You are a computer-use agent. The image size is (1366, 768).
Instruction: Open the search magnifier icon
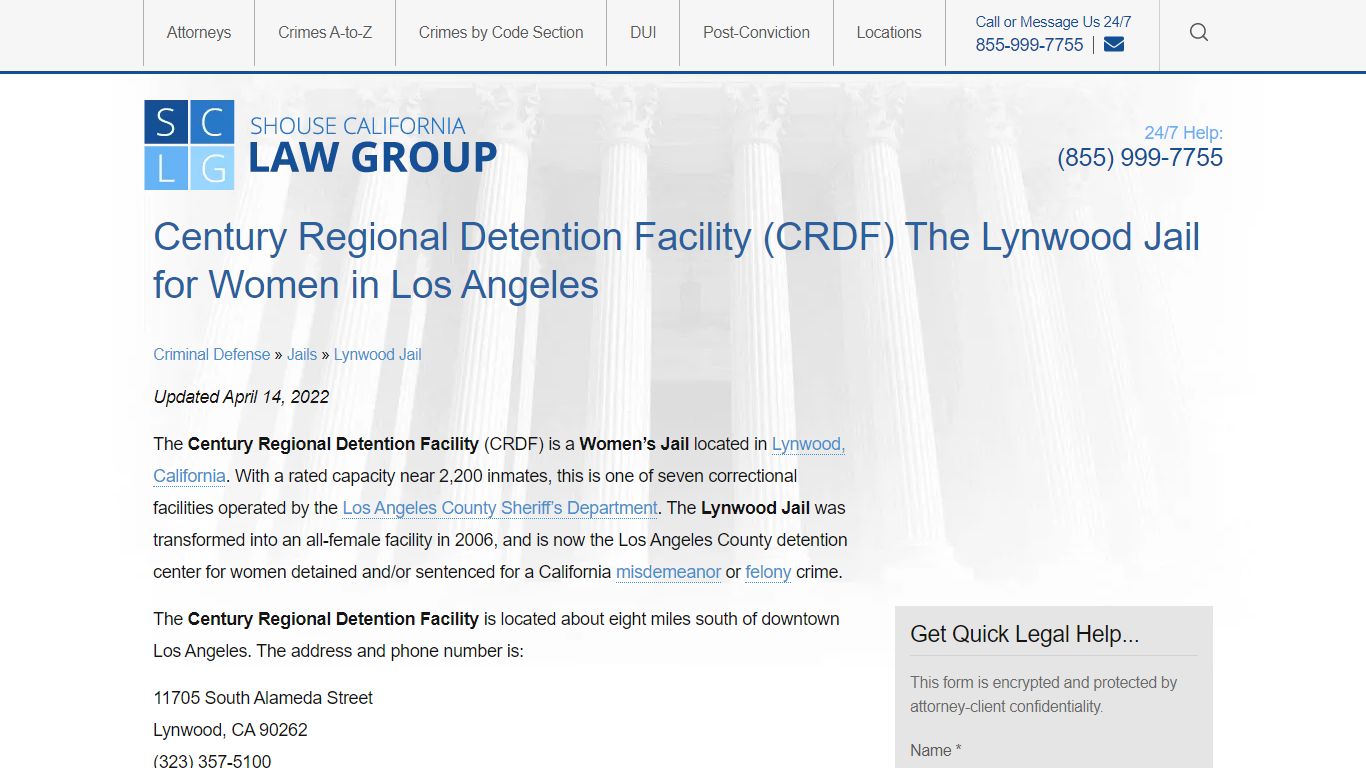coord(1199,32)
